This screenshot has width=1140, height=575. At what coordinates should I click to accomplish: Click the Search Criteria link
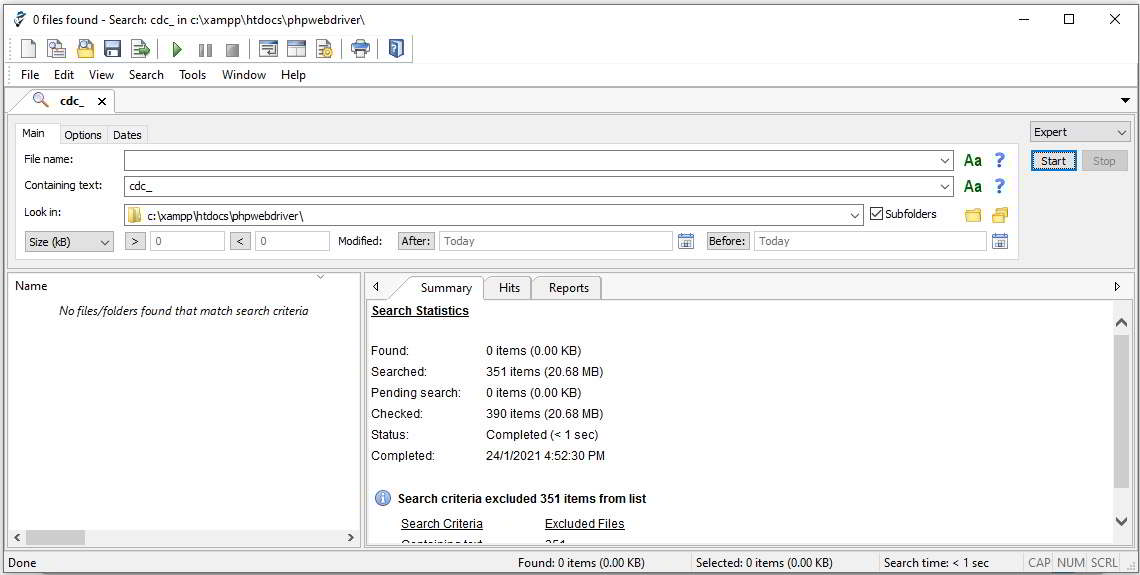click(441, 523)
